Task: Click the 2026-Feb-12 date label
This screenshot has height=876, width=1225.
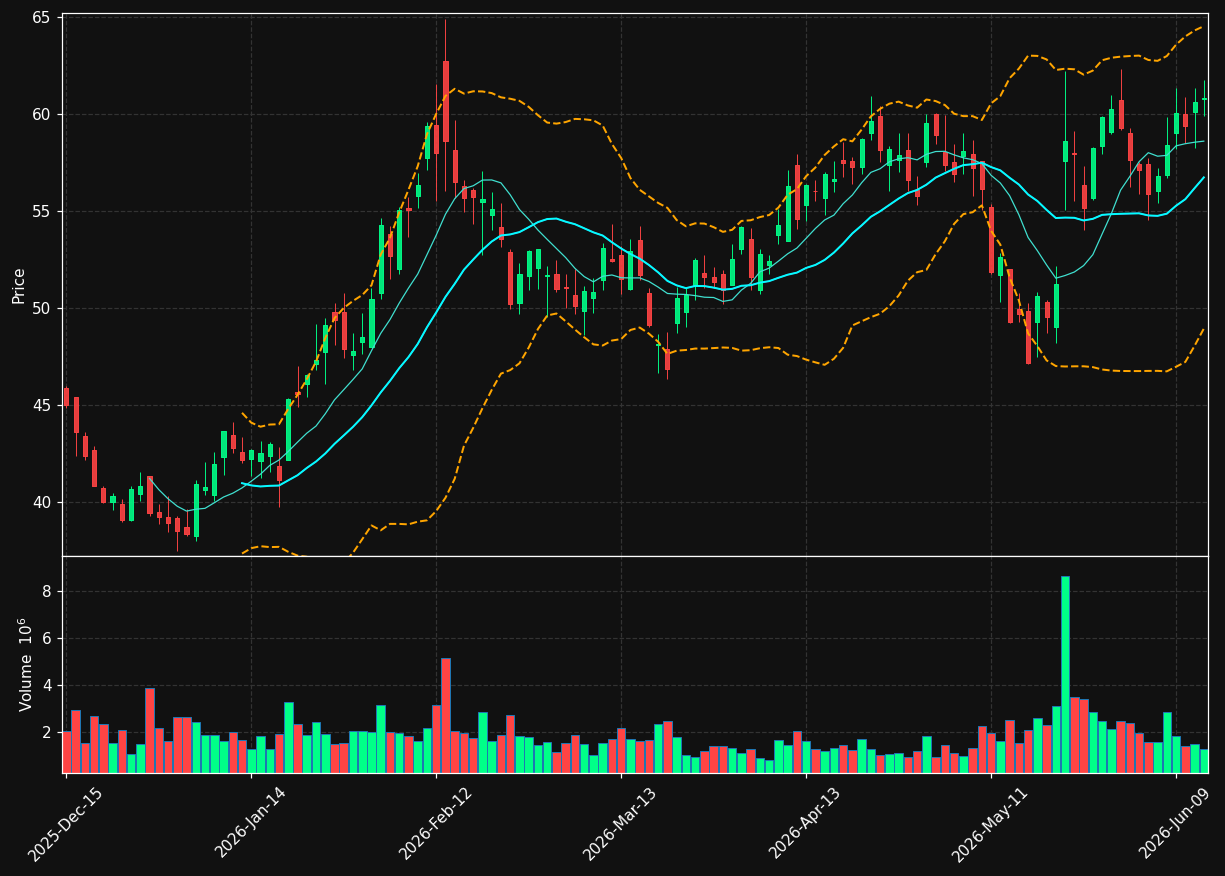Action: 436,823
